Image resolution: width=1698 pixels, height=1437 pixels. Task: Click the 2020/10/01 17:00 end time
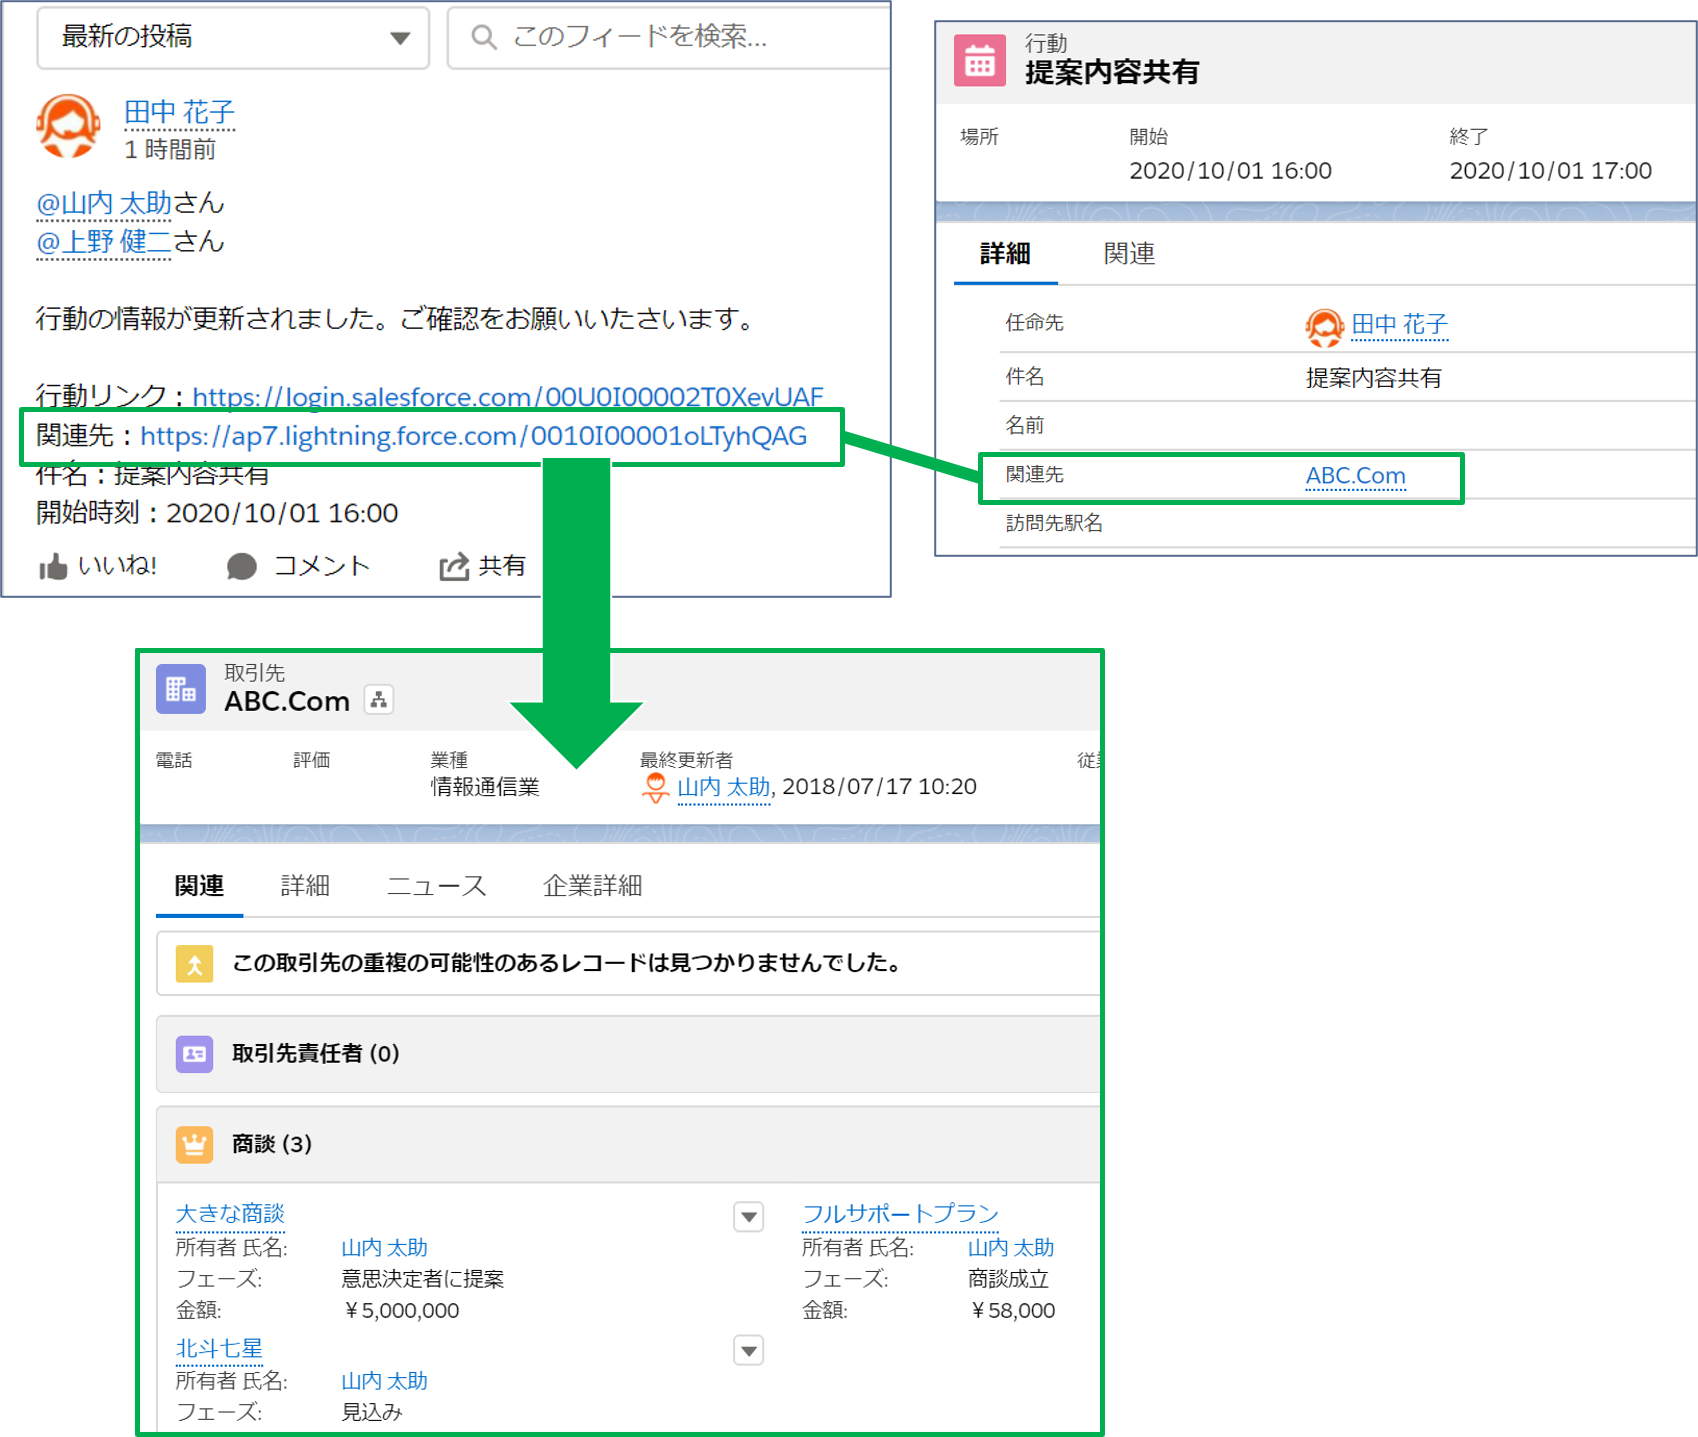1550,171
